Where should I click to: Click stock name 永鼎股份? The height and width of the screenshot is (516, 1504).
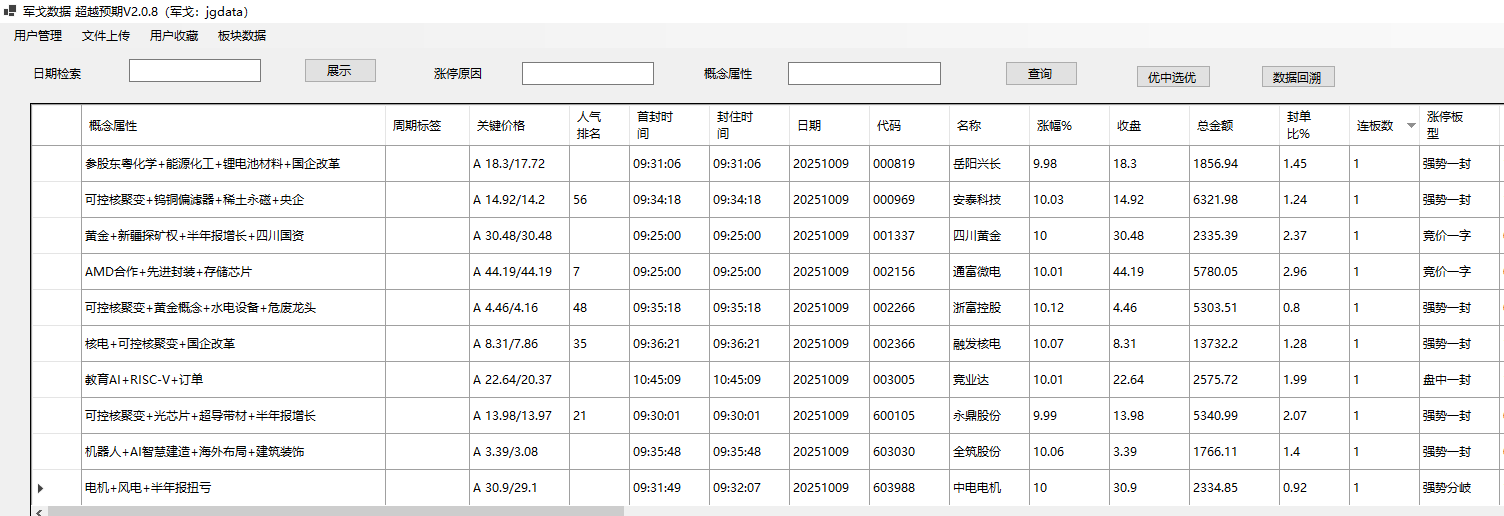[977, 416]
